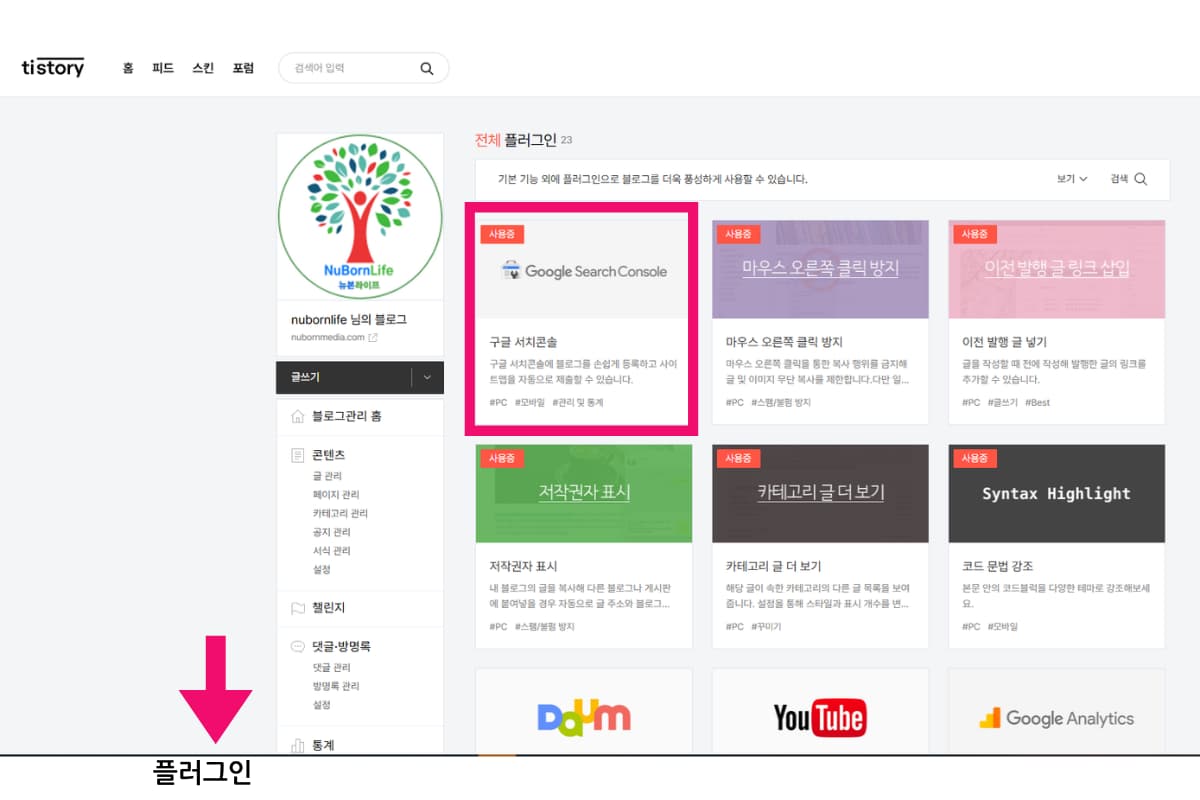Click the 챌린지 flag icon
Image resolution: width=1200 pixels, height=800 pixels.
[296, 607]
